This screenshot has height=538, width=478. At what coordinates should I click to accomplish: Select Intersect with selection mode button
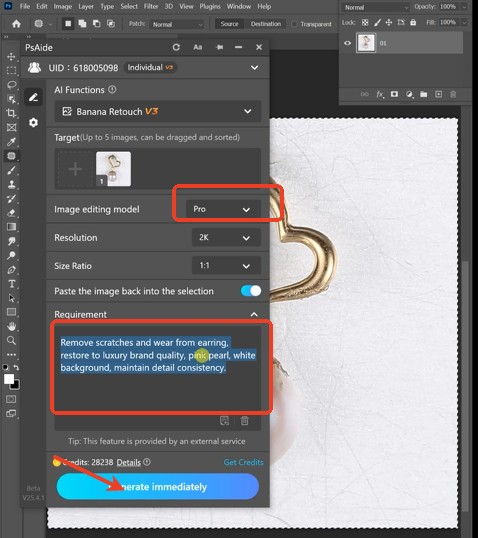click(x=111, y=24)
